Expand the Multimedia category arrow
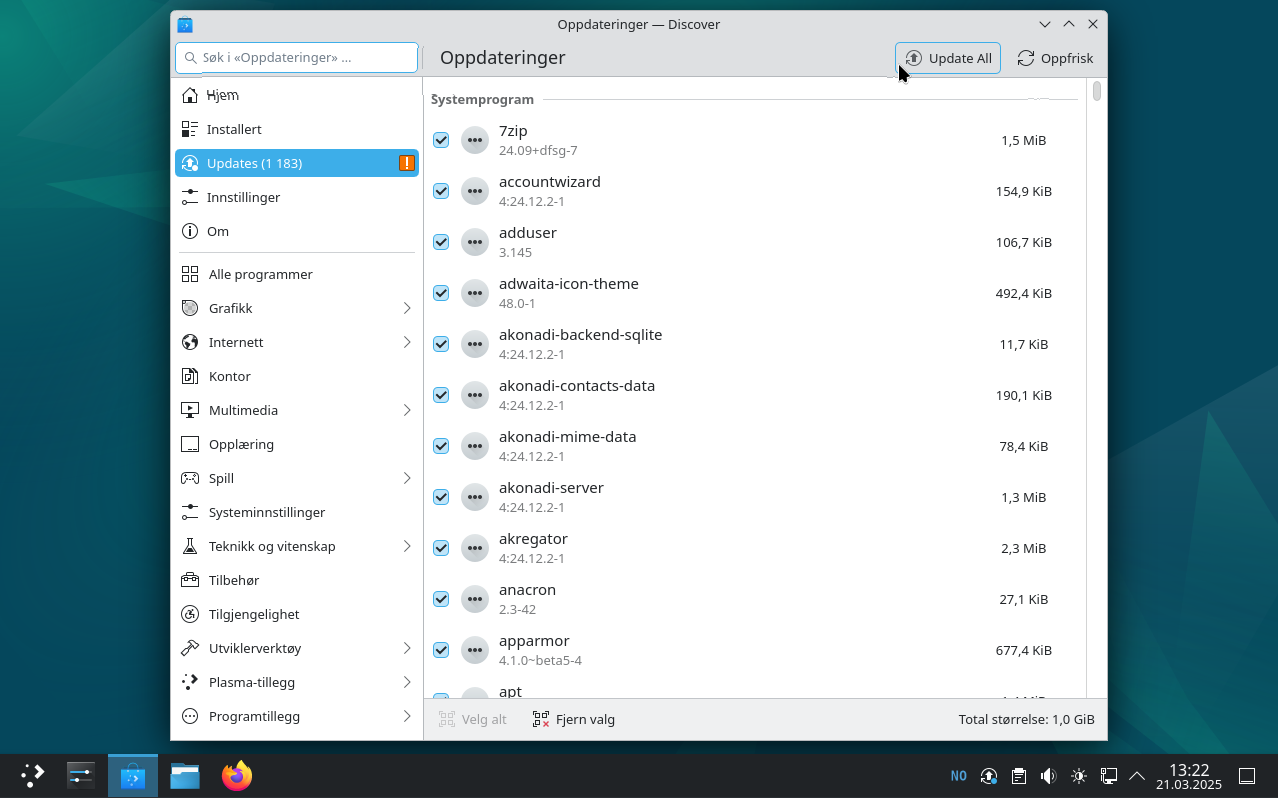This screenshot has height=798, width=1278. (407, 410)
